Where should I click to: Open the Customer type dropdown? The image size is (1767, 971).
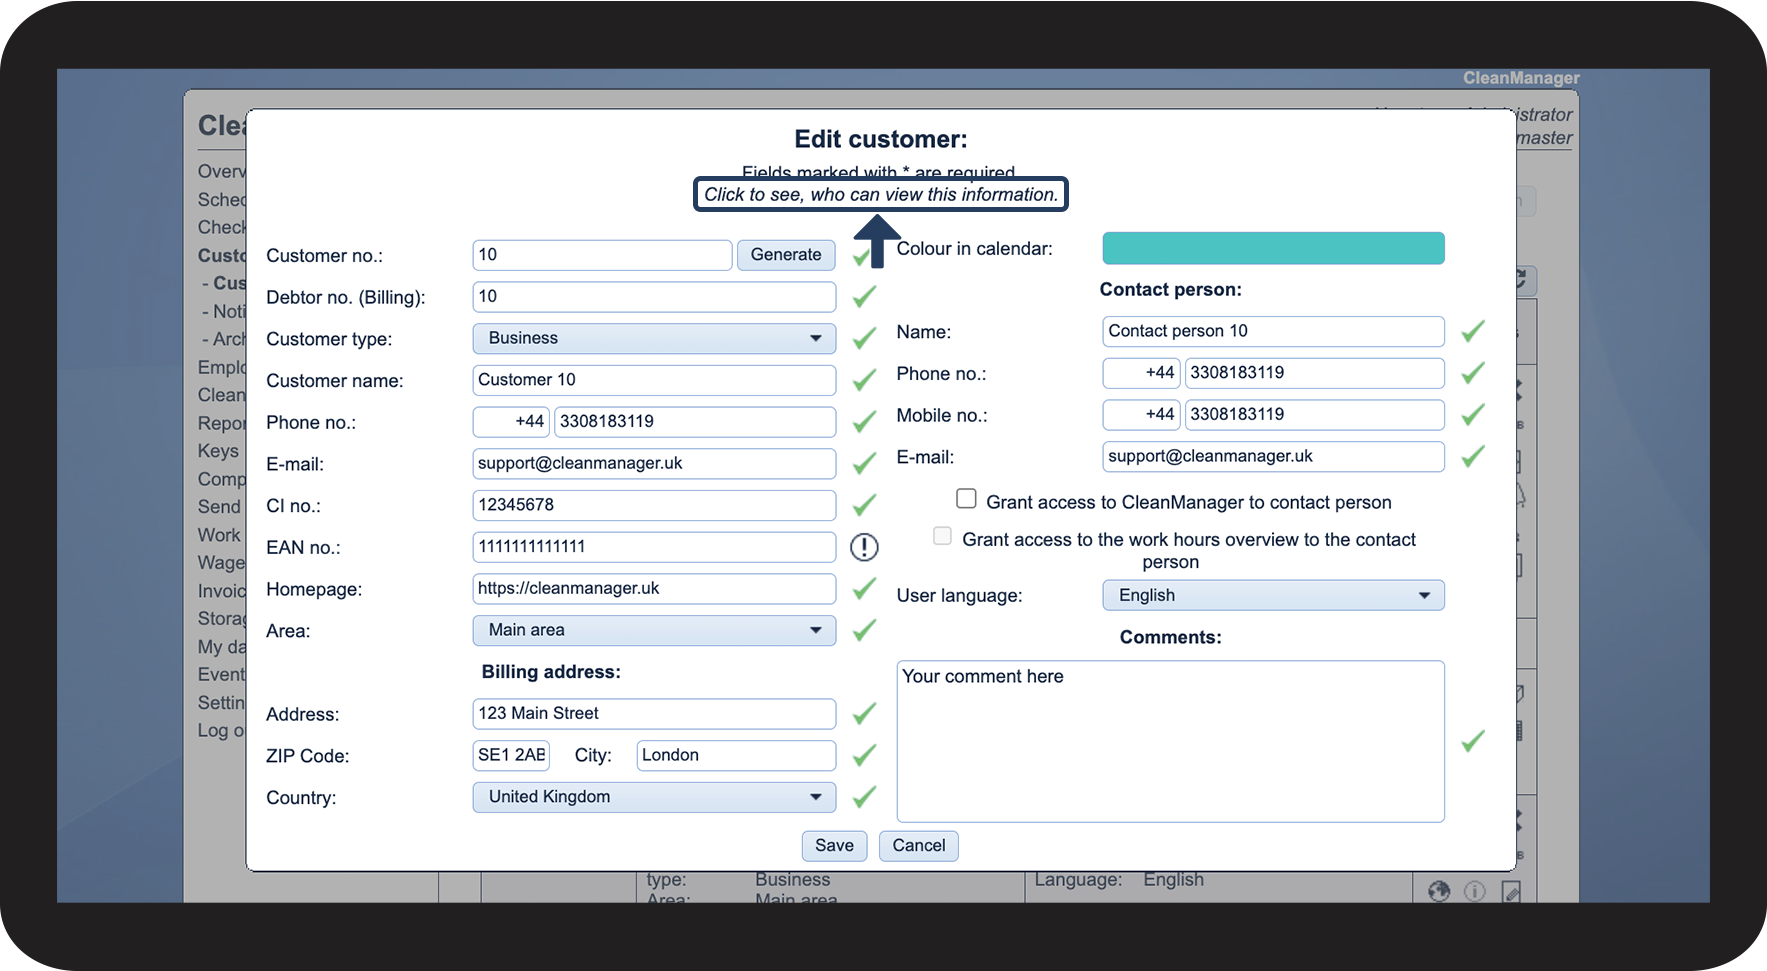[654, 338]
